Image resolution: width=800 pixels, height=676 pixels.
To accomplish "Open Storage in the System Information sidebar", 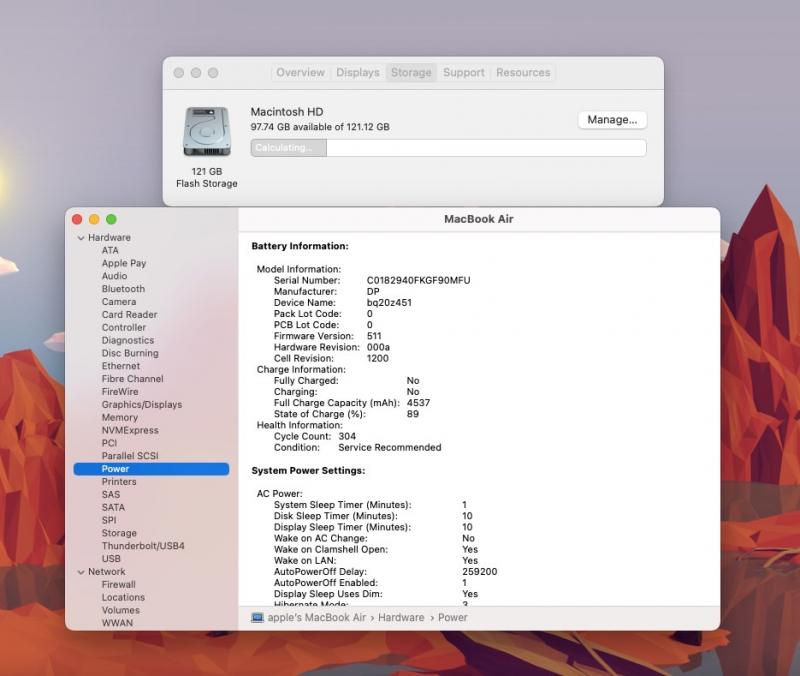I will coord(119,533).
